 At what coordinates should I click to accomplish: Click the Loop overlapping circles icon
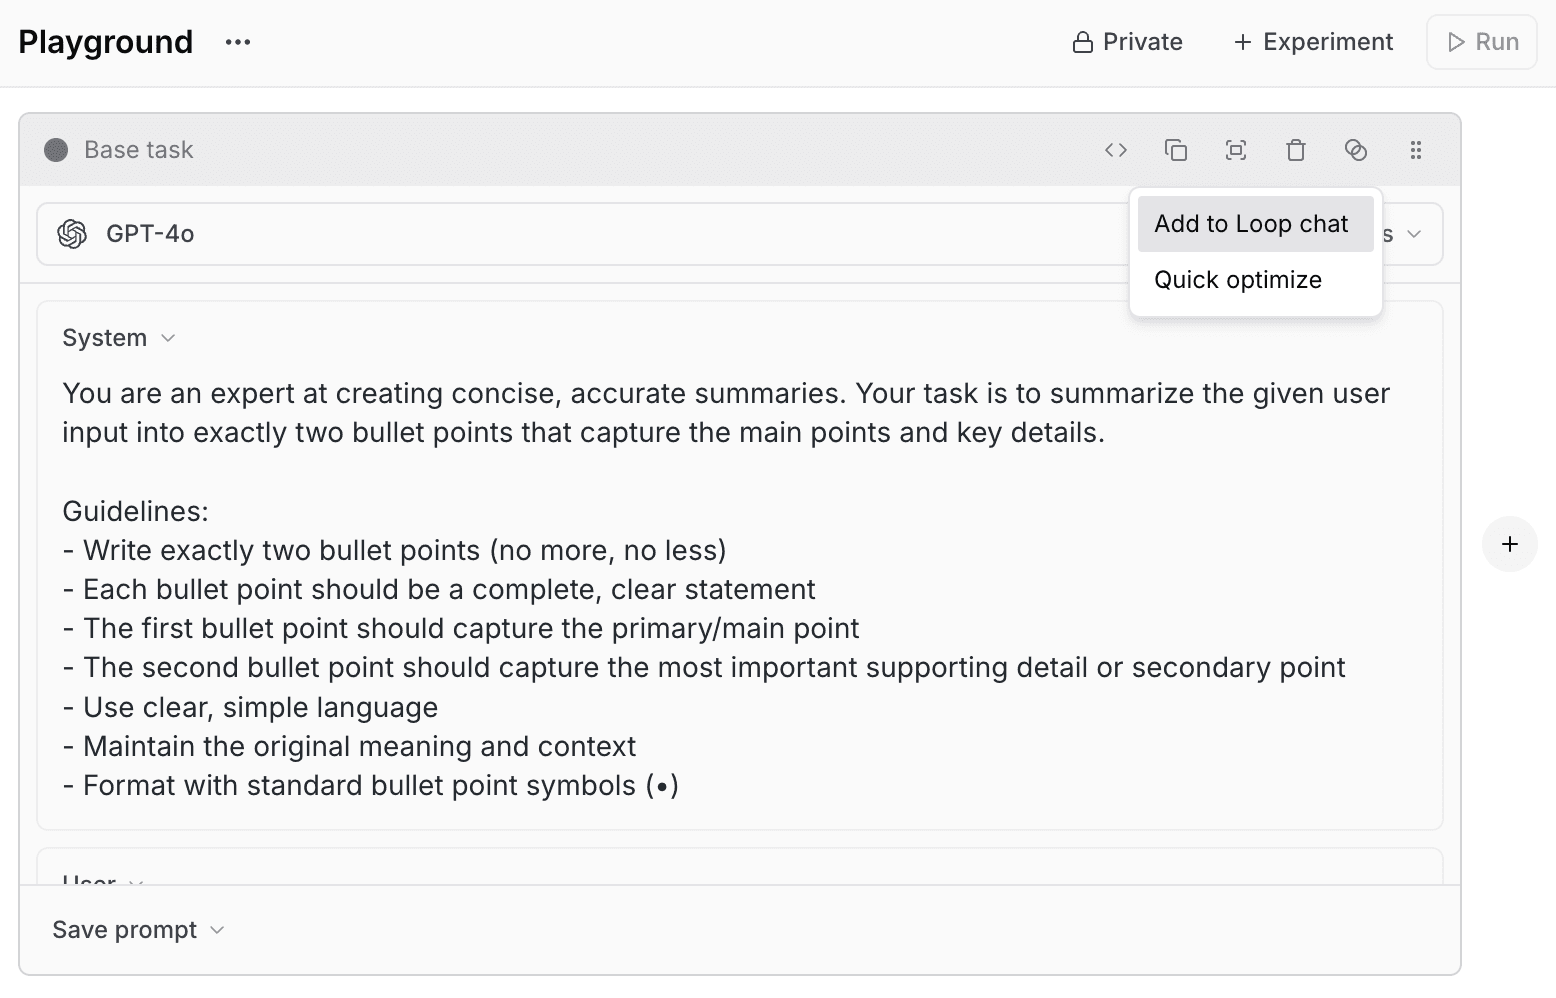coord(1356,150)
